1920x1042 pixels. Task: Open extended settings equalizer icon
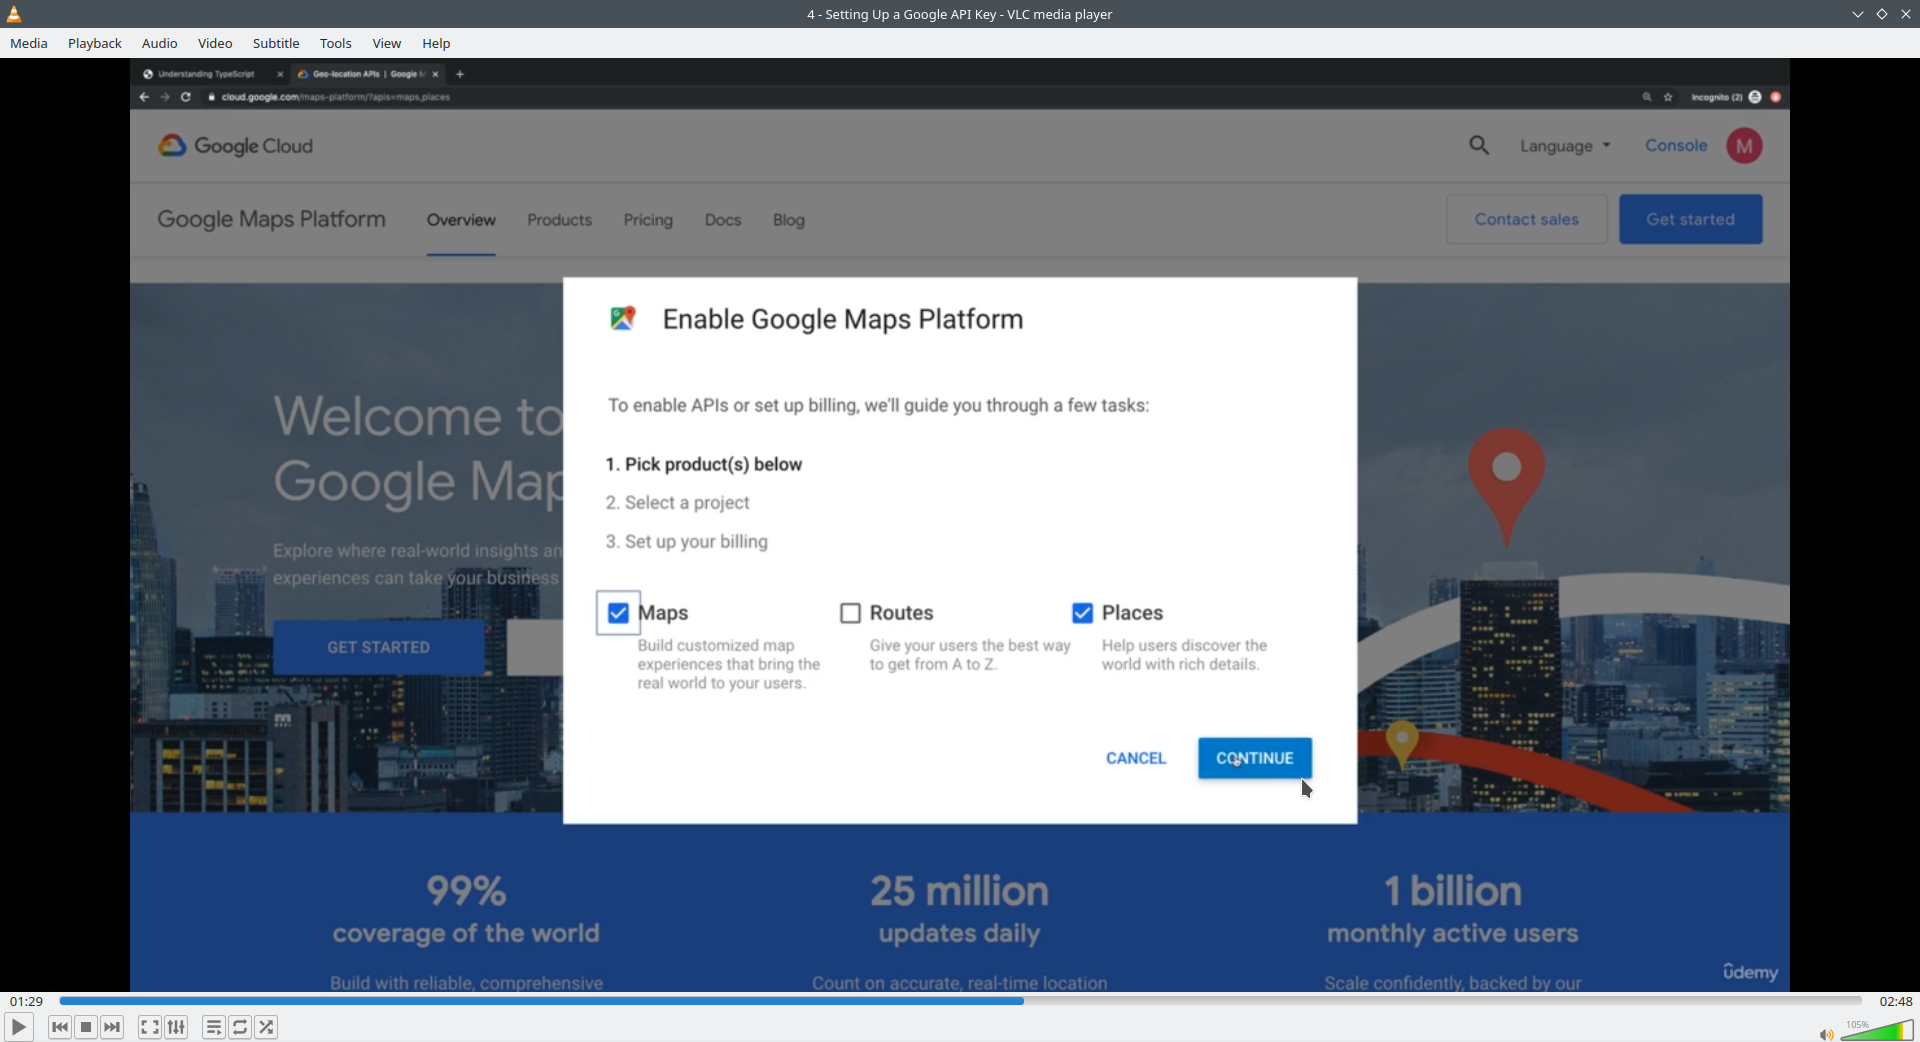tap(176, 1027)
